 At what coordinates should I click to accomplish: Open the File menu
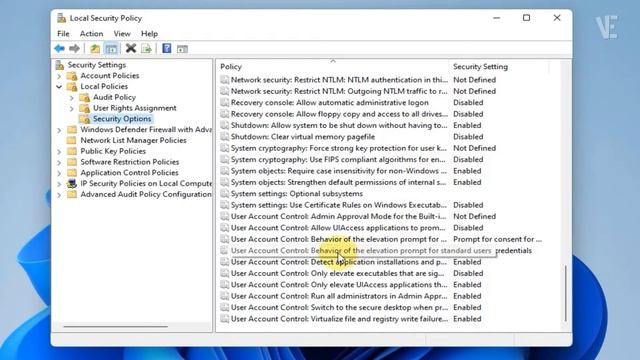click(x=63, y=34)
